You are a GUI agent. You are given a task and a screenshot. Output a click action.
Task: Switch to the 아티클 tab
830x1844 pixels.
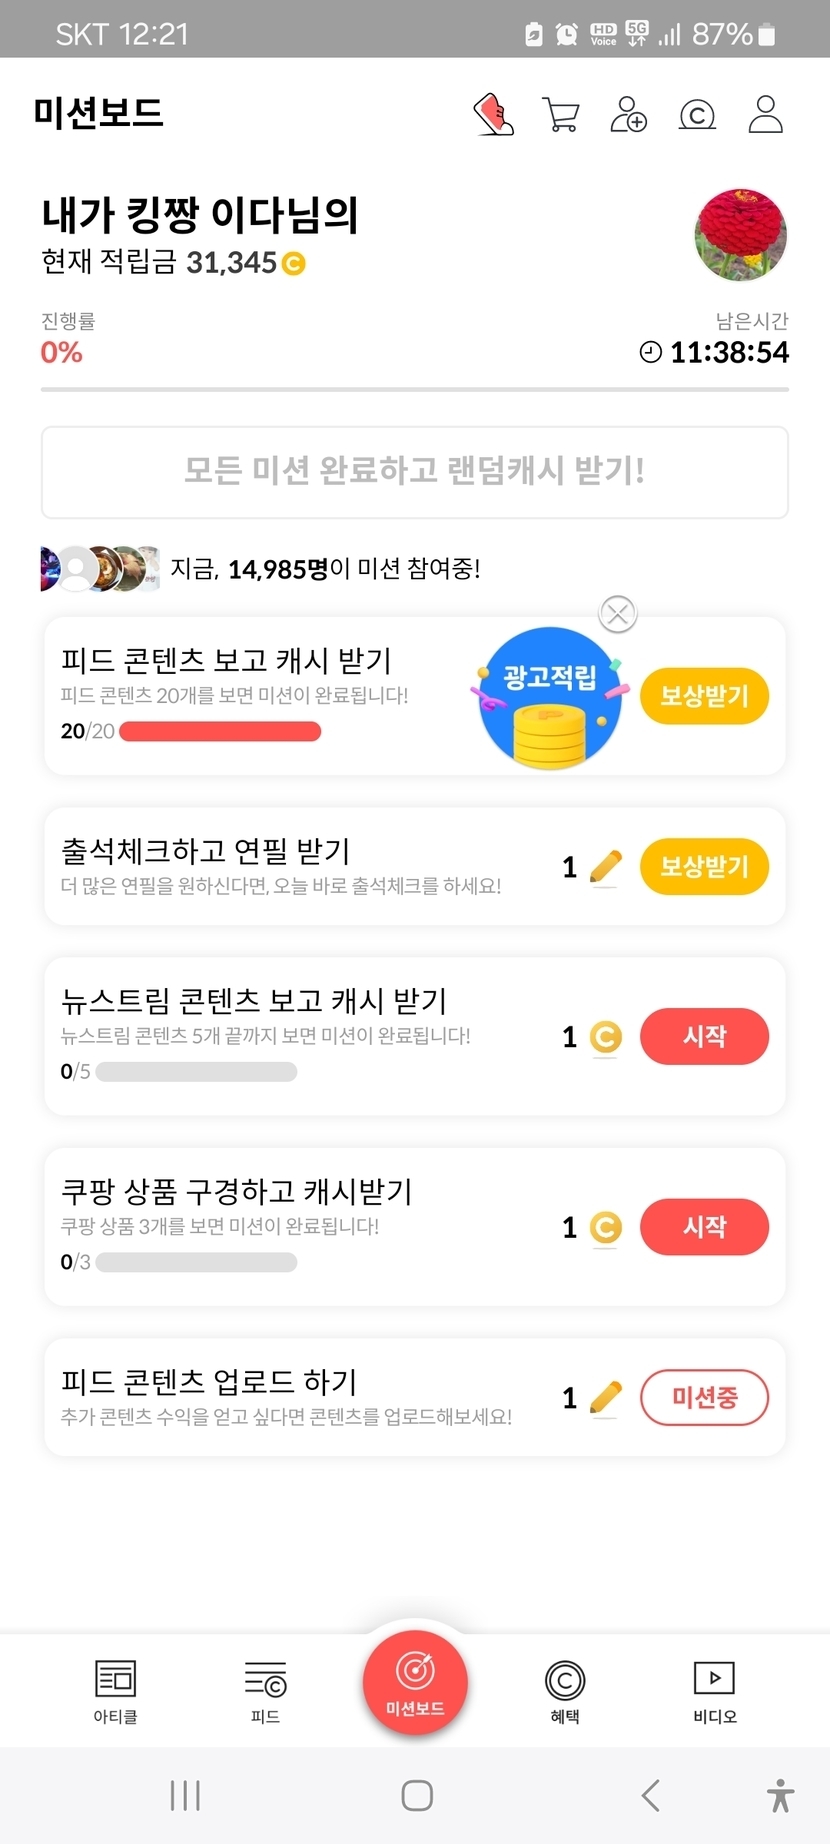(x=115, y=1691)
